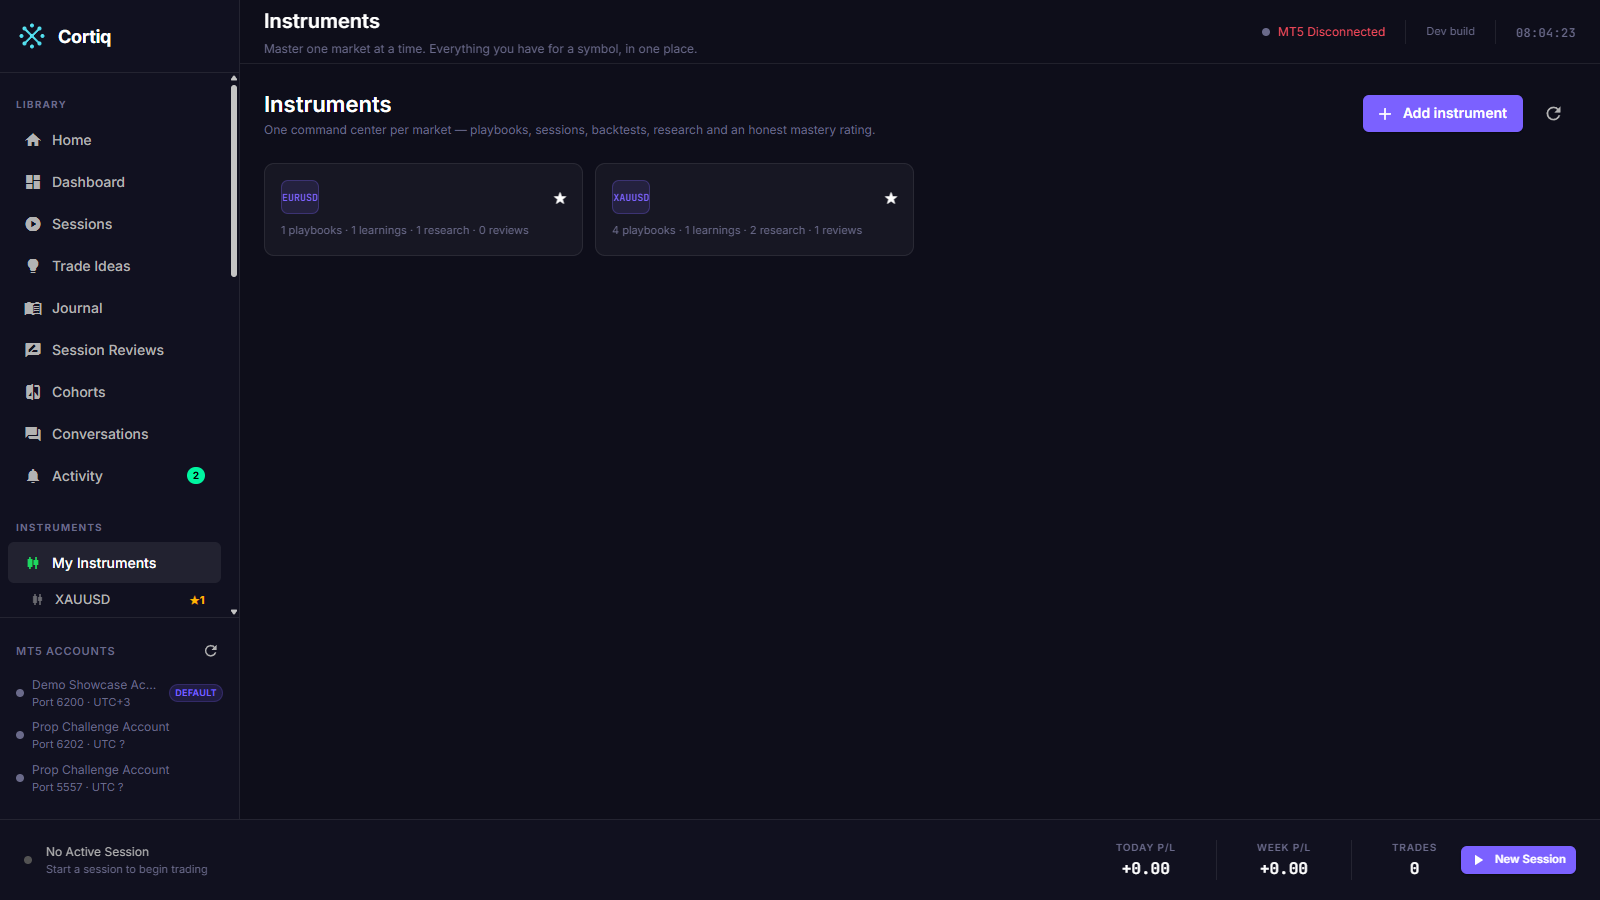The image size is (1600, 900).
Task: Open Trade Ideas
Action: pyautogui.click(x=114, y=266)
